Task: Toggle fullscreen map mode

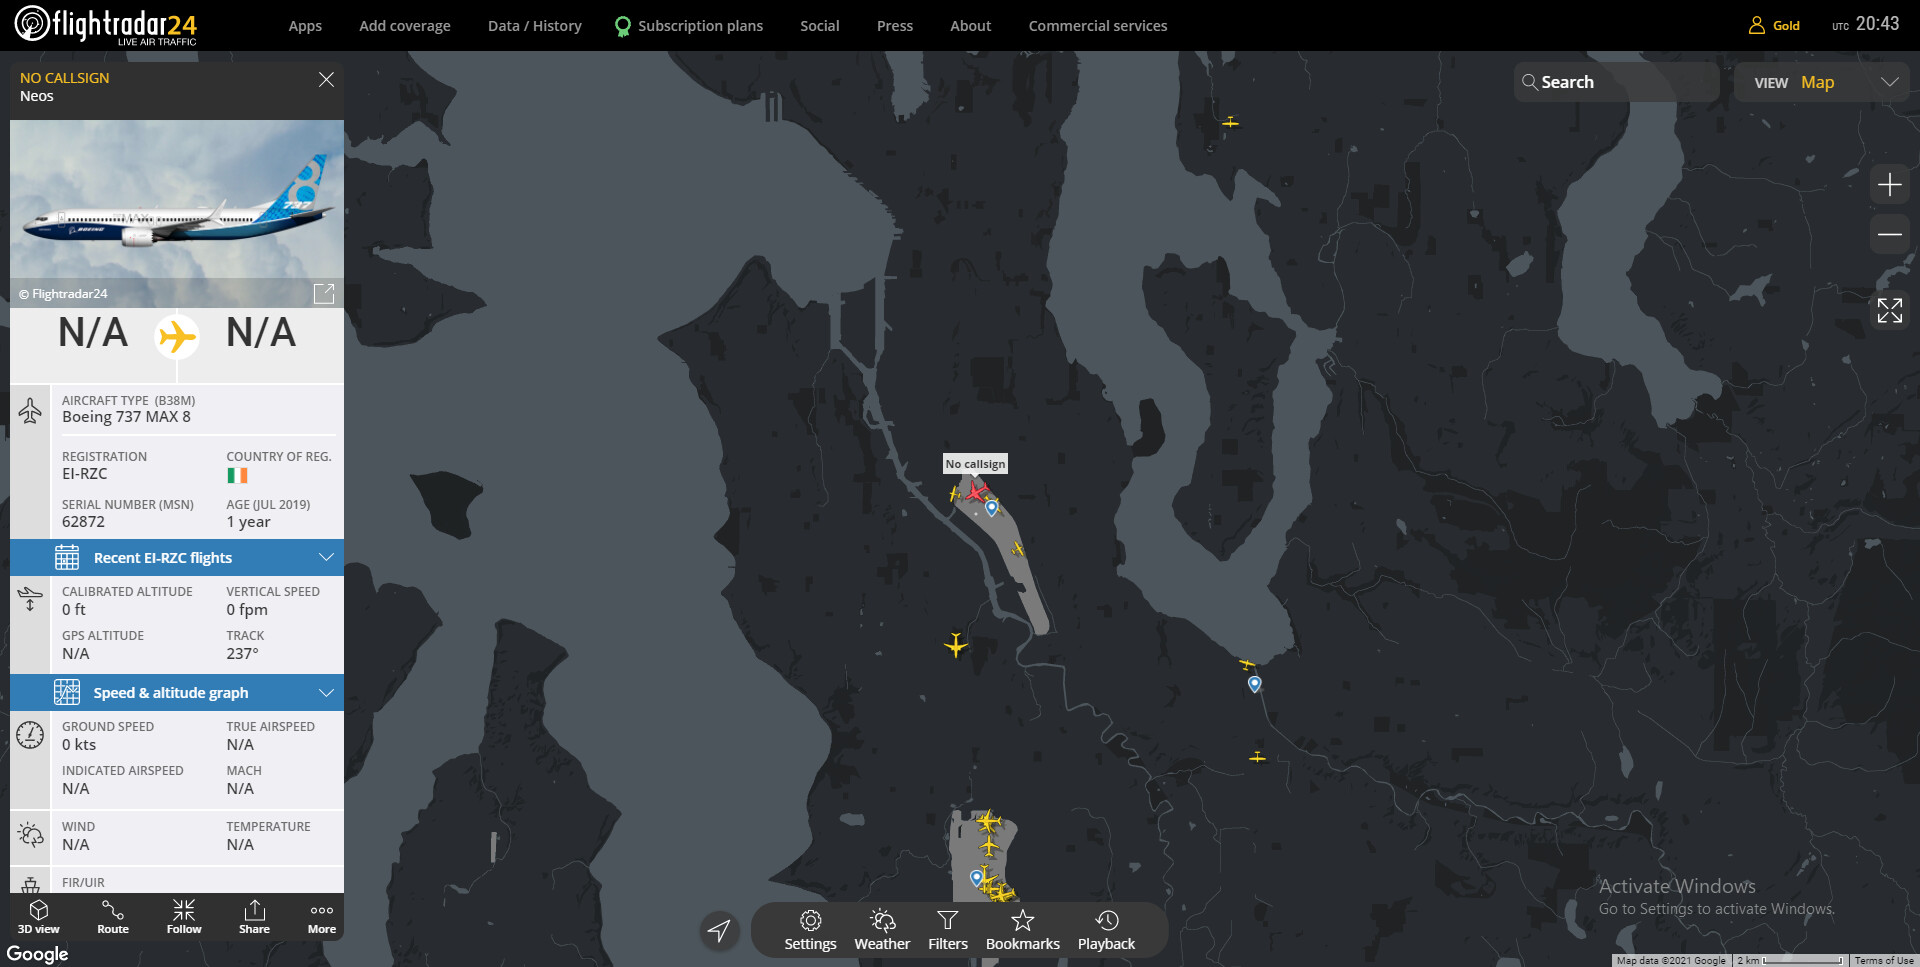Action: (1890, 310)
